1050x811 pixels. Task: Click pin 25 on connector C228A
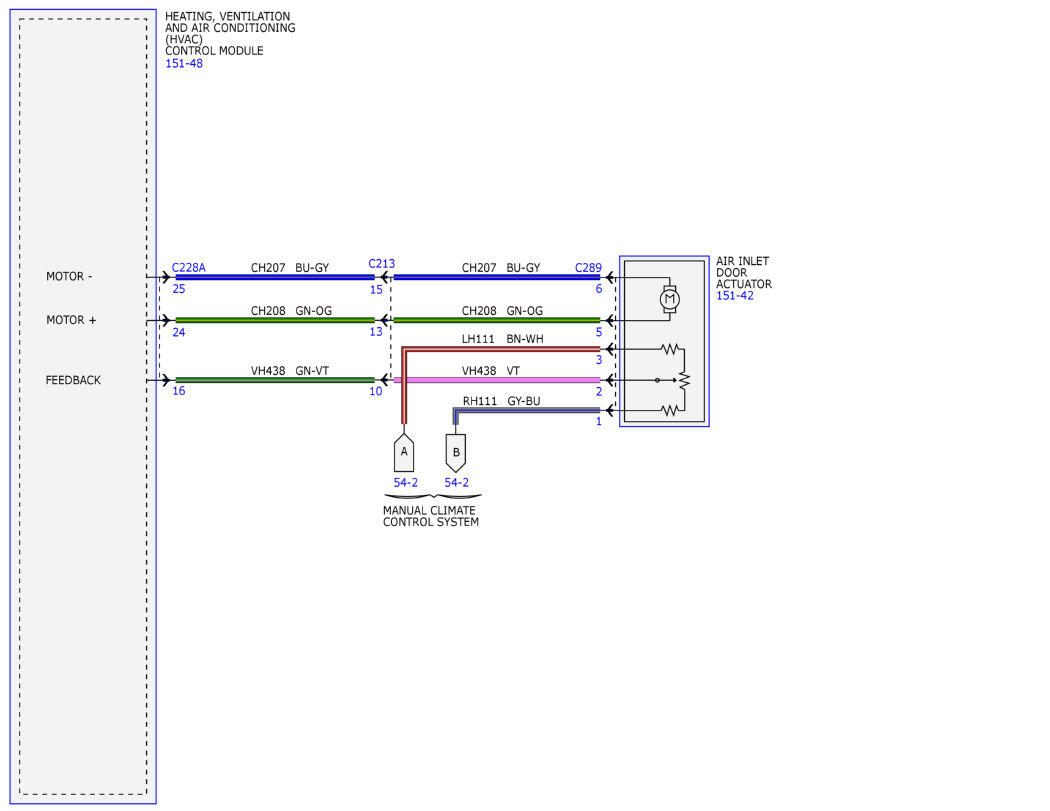(179, 289)
